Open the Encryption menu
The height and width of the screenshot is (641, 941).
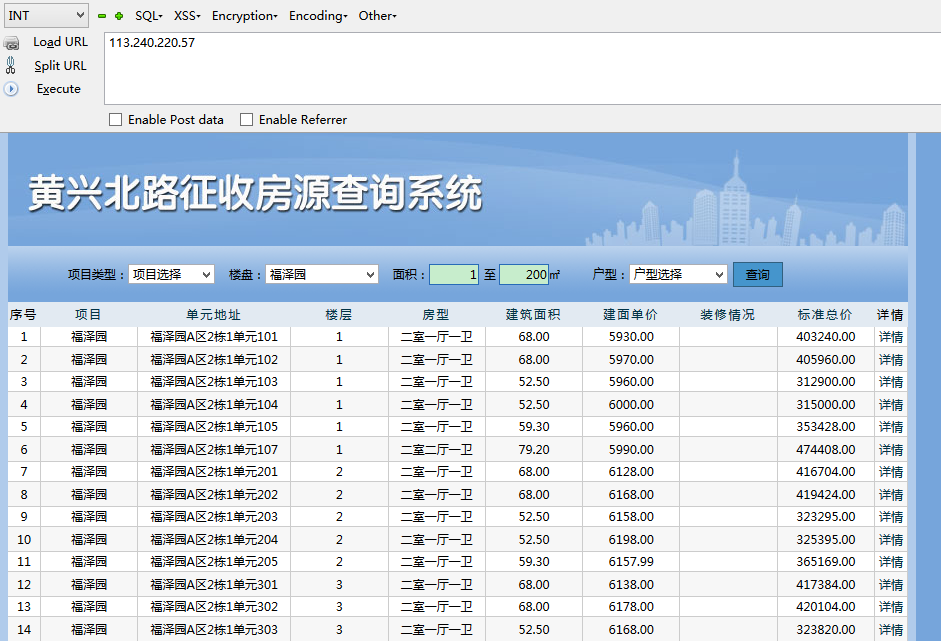[x=245, y=16]
